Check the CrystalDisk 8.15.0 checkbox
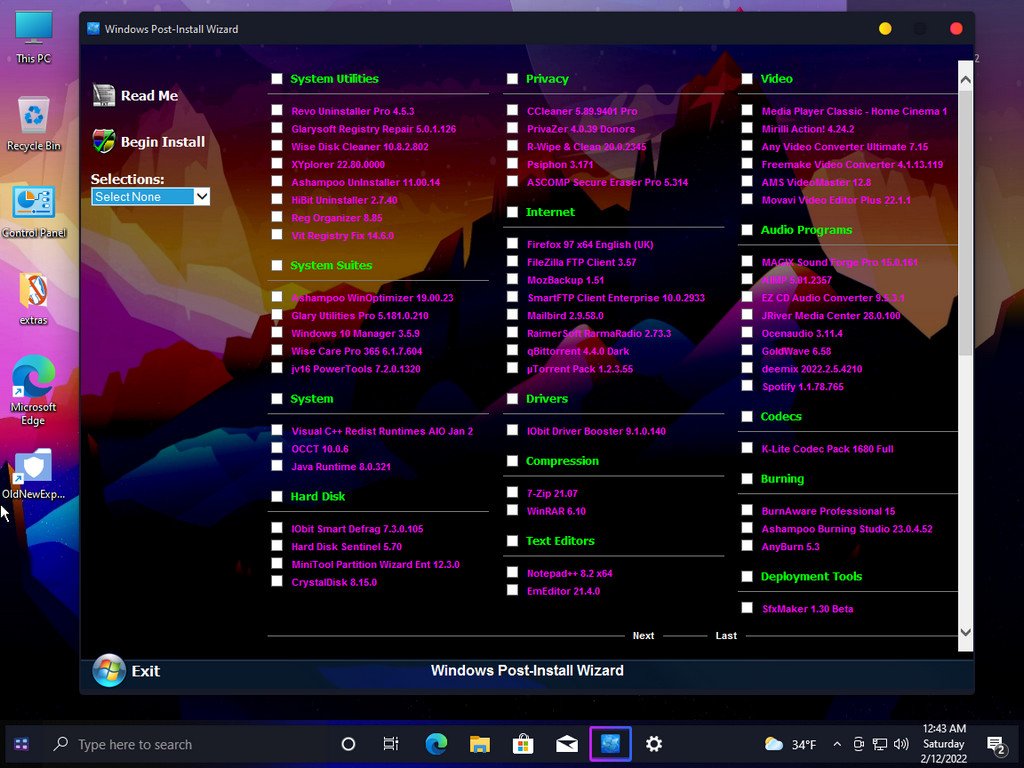Viewport: 1024px width, 768px height. point(277,581)
